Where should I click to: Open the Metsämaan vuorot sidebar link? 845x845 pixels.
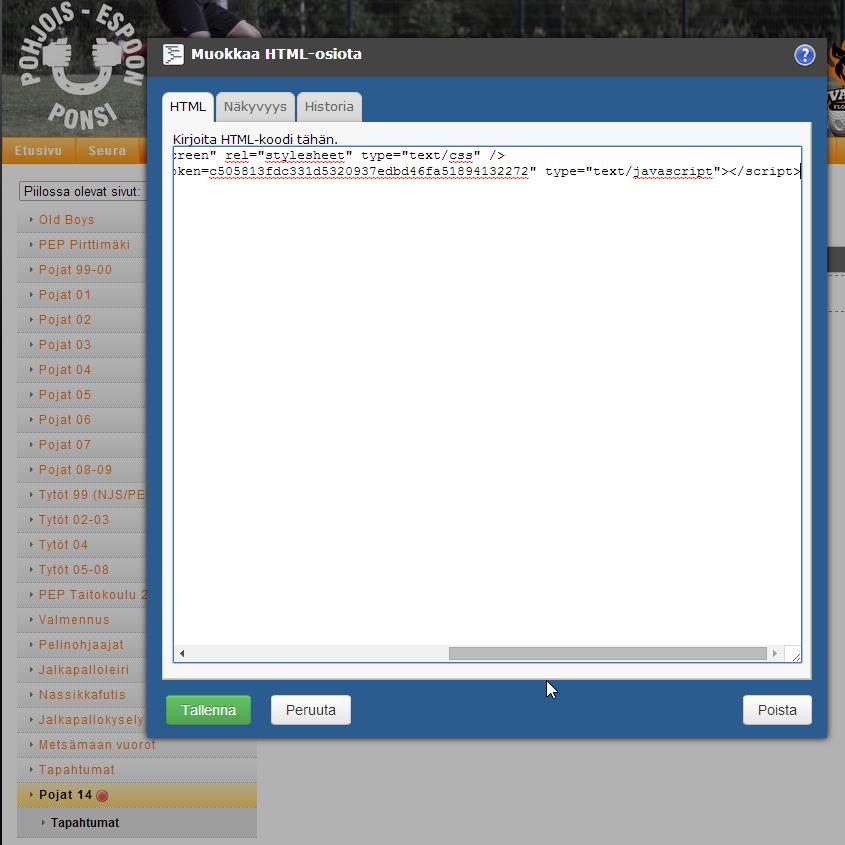click(x=97, y=745)
